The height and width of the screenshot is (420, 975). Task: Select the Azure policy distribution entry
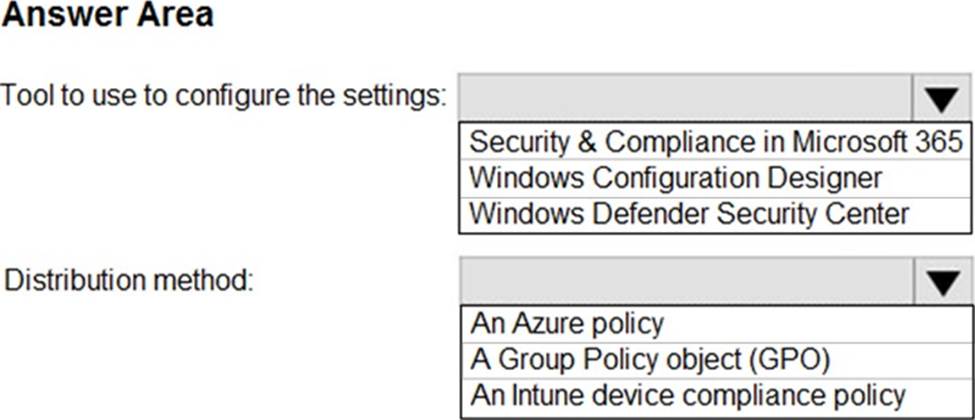pos(567,323)
